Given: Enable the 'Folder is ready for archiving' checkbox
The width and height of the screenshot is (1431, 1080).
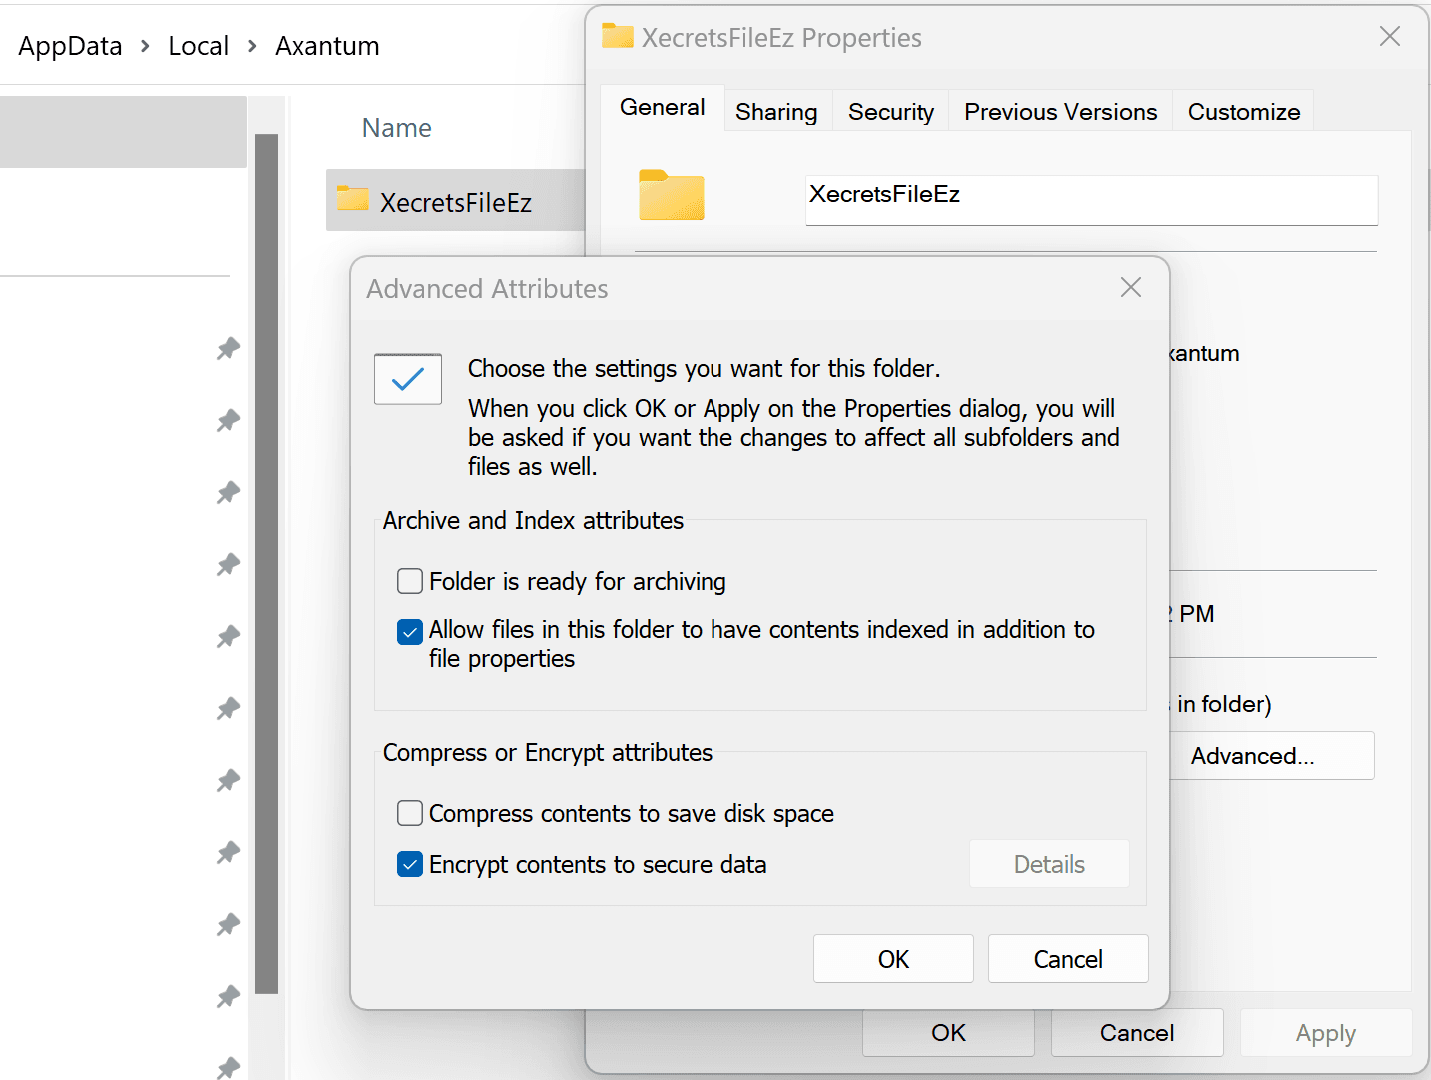Looking at the screenshot, I should point(409,581).
